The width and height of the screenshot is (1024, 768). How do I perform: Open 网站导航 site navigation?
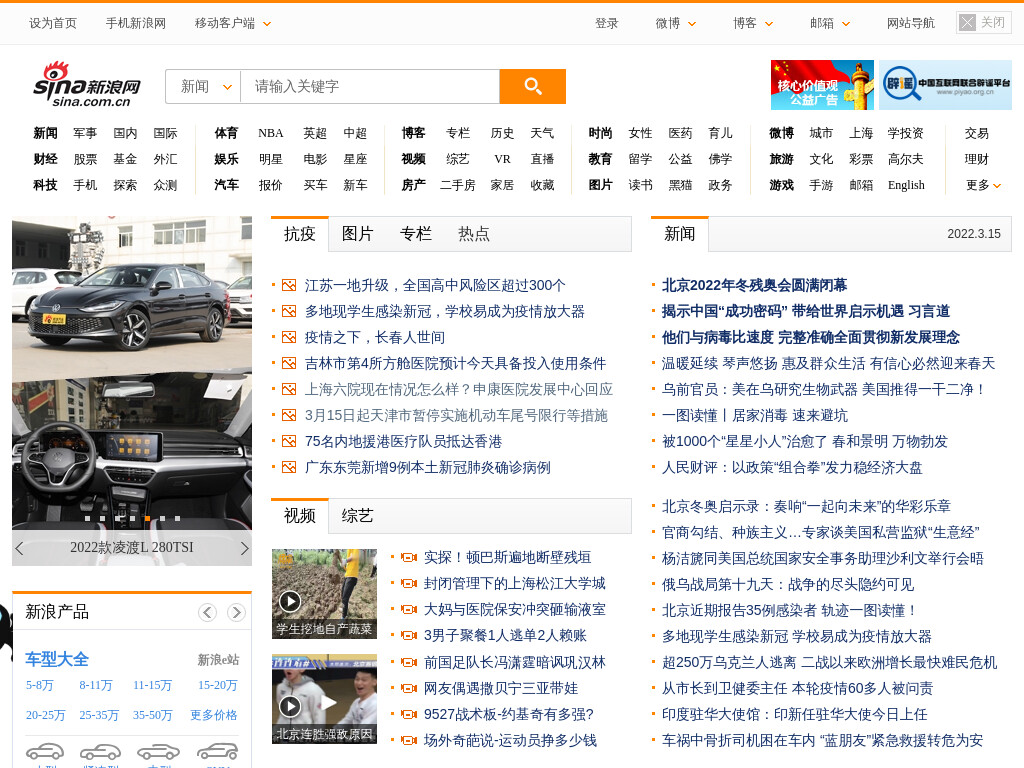[910, 24]
